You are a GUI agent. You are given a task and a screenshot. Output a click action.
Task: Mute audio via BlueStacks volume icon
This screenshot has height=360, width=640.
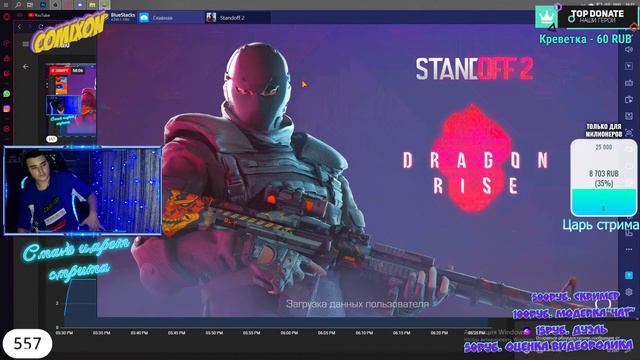629,49
